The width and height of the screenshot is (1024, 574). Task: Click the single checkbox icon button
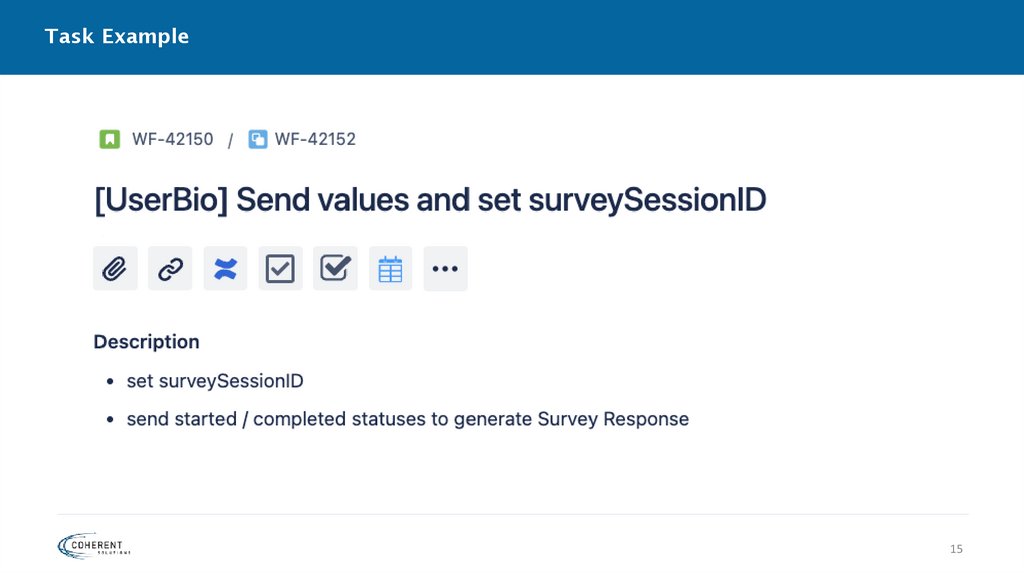click(280, 269)
